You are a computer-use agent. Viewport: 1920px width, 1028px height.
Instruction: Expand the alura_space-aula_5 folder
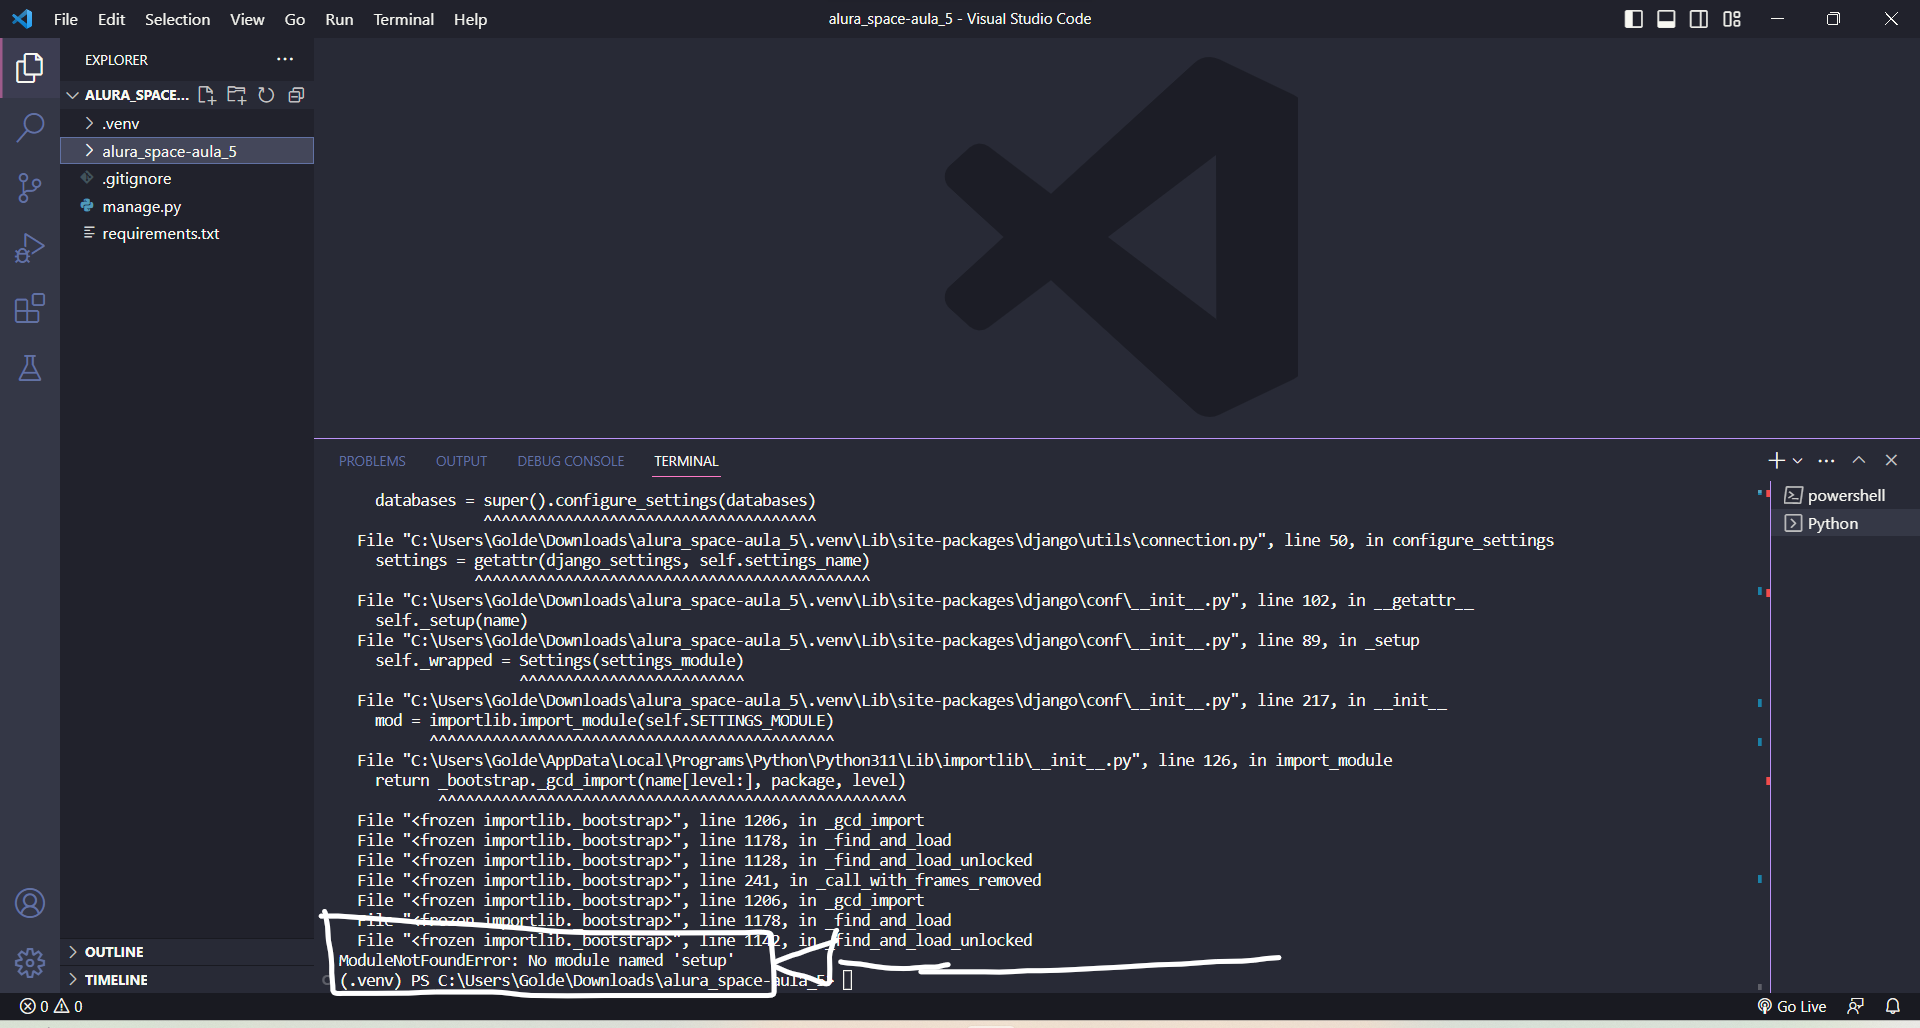click(187, 151)
